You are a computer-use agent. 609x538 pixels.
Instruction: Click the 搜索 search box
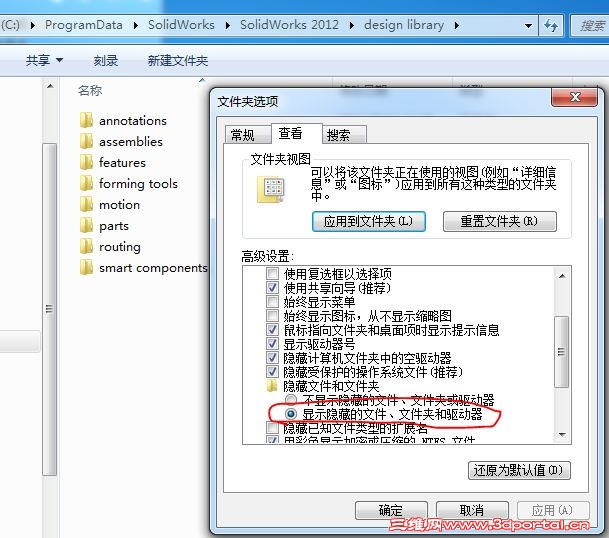coord(590,26)
